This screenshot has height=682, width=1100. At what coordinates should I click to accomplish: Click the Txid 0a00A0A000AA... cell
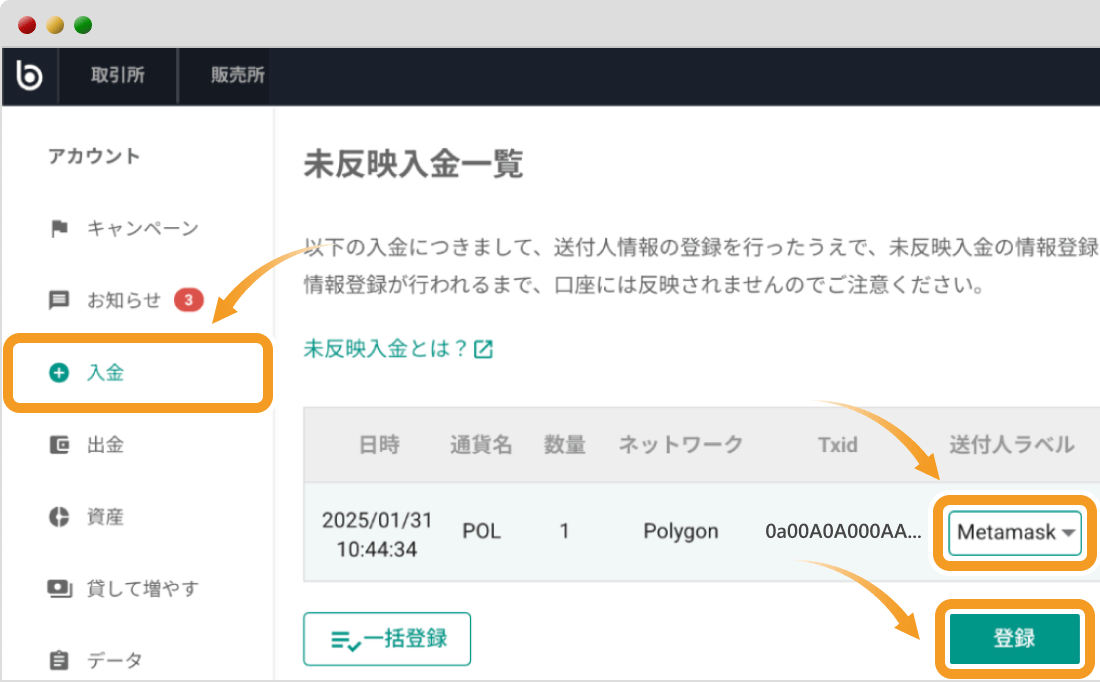point(843,531)
